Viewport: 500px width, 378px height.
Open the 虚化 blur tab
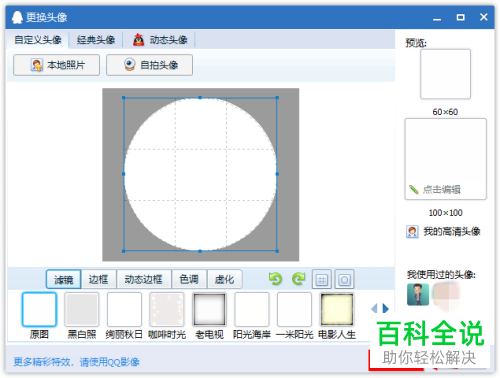click(224, 279)
